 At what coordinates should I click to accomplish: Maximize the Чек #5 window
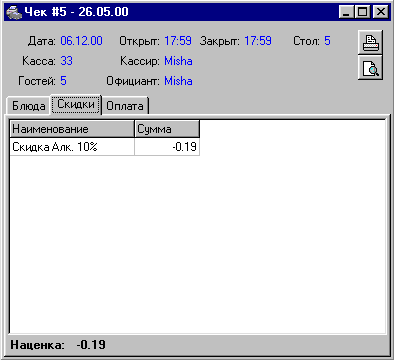tap(362, 12)
